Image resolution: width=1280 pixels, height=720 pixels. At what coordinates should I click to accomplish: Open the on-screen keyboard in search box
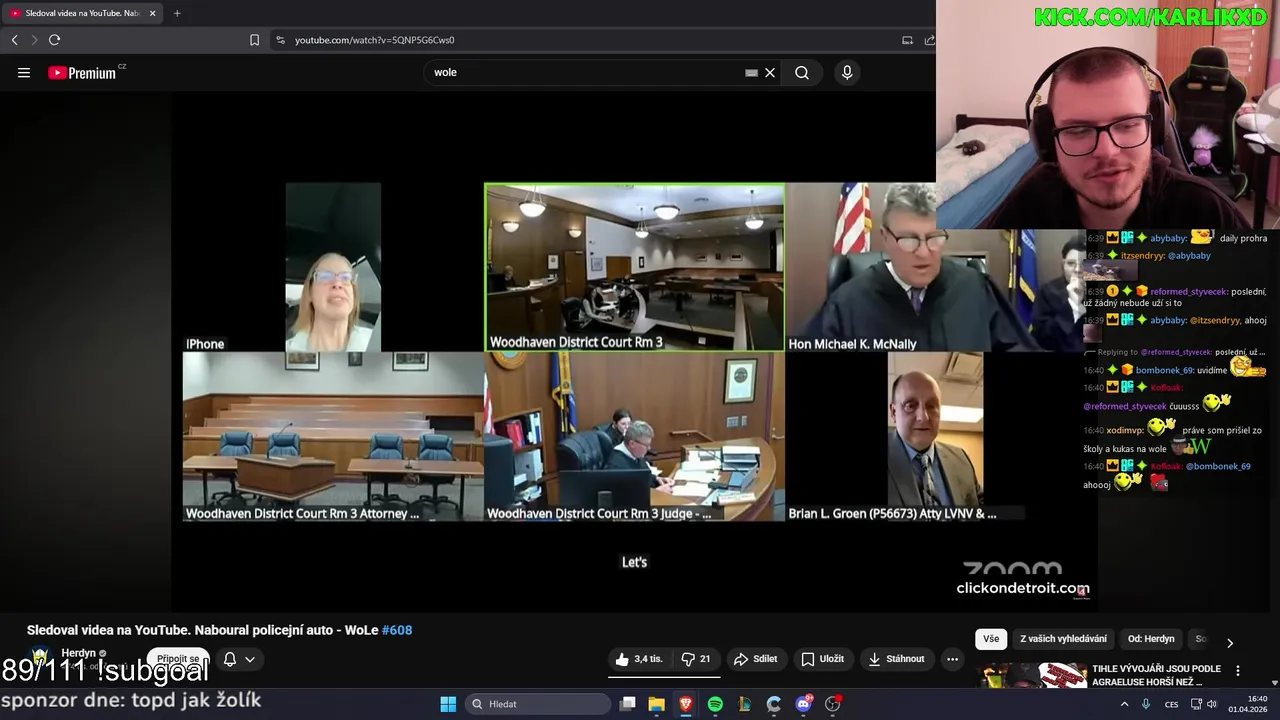(x=752, y=72)
